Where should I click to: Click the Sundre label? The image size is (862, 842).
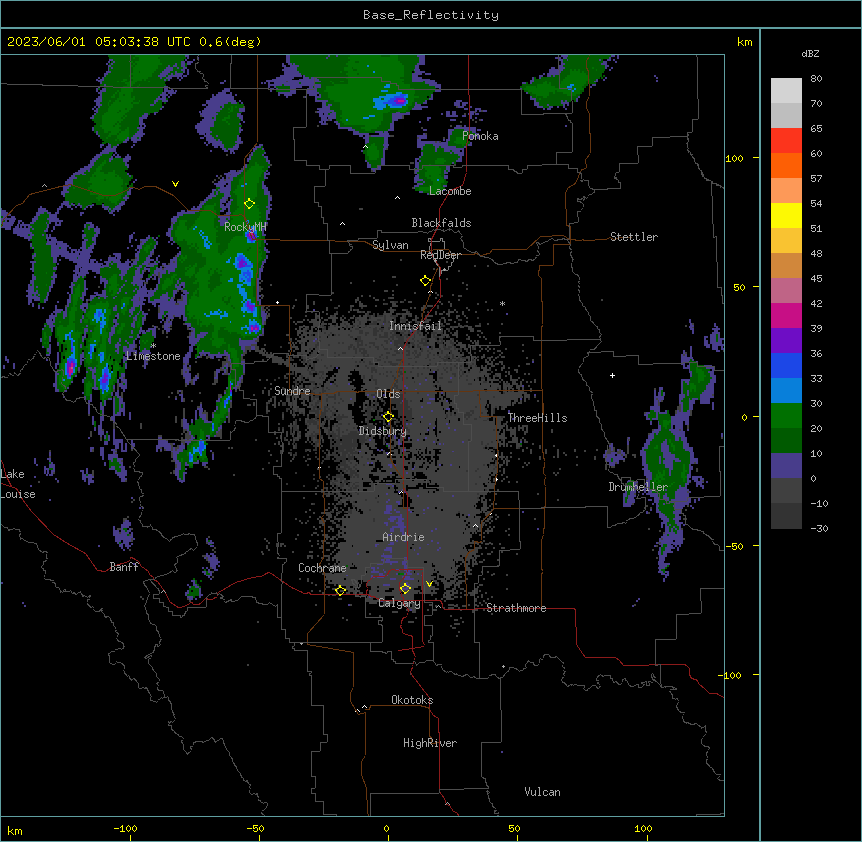point(292,391)
